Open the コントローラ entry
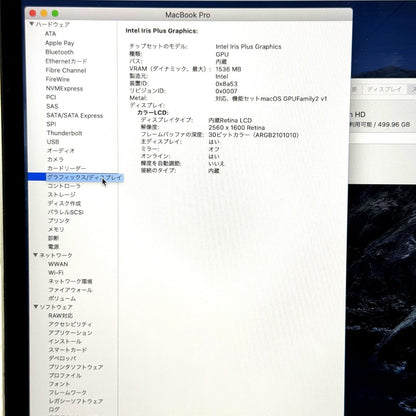 64,186
